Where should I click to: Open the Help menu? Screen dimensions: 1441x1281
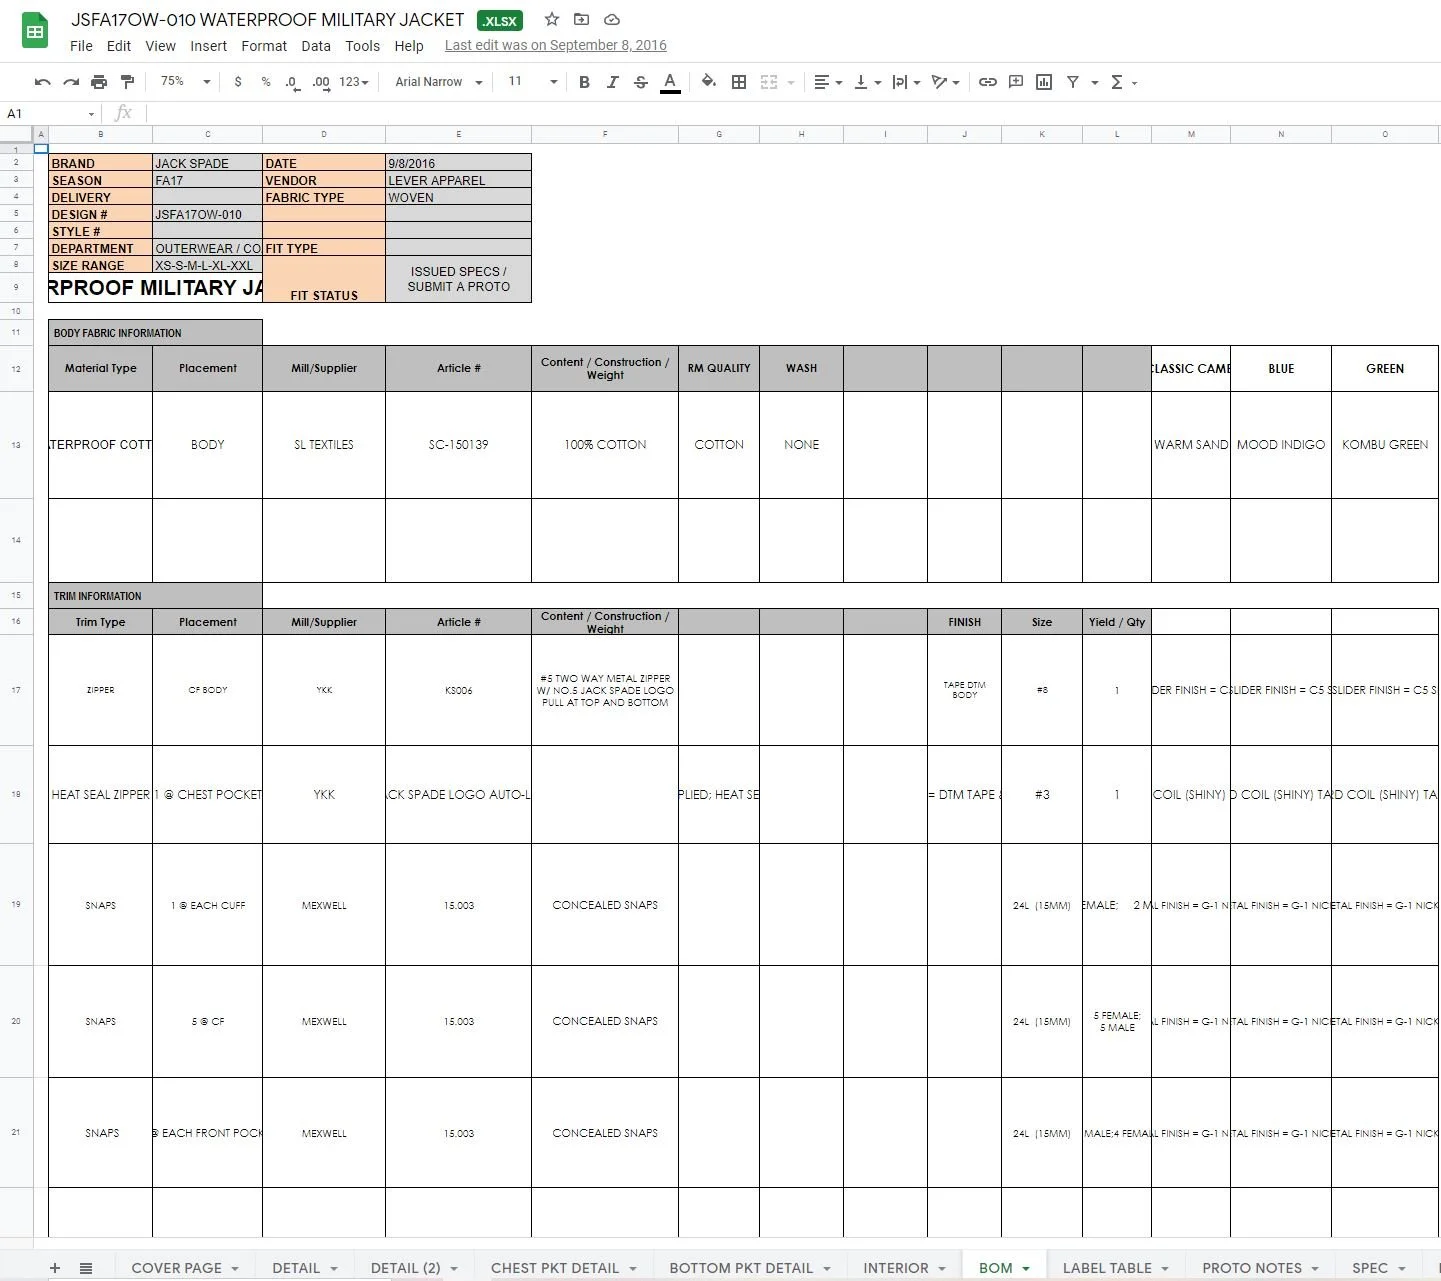point(409,46)
